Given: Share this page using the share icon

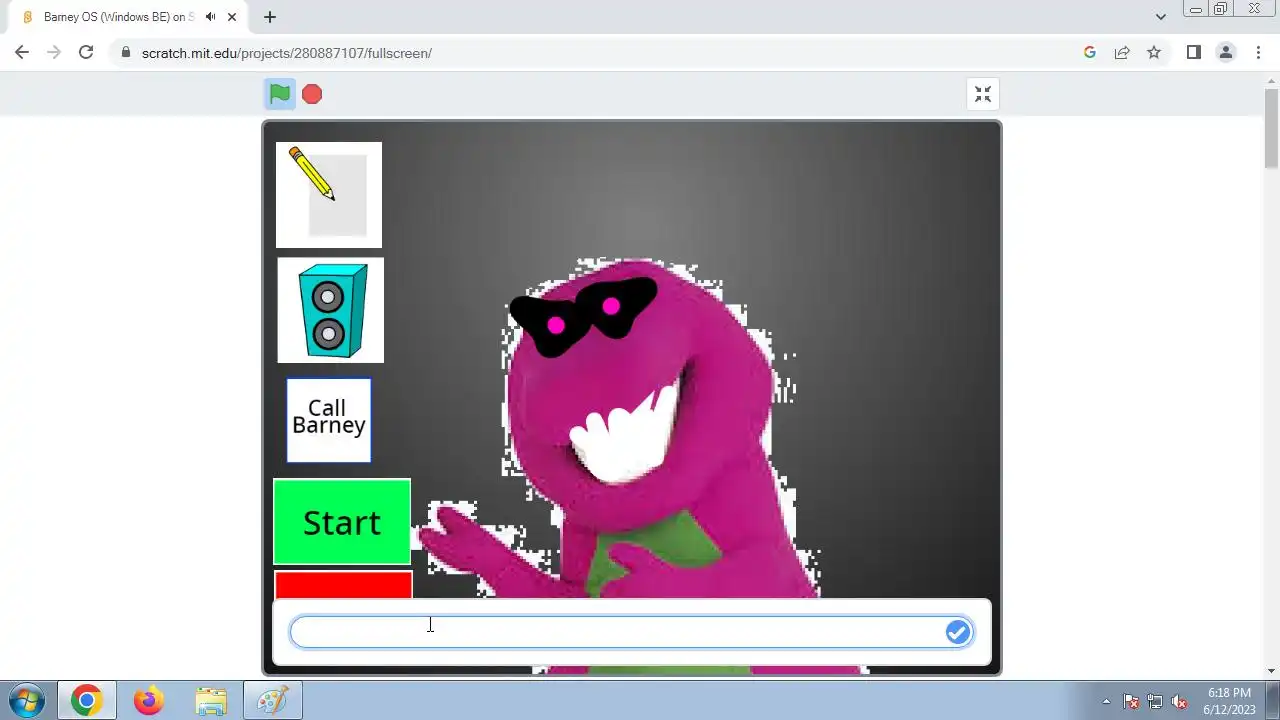Looking at the screenshot, I should 1122,52.
